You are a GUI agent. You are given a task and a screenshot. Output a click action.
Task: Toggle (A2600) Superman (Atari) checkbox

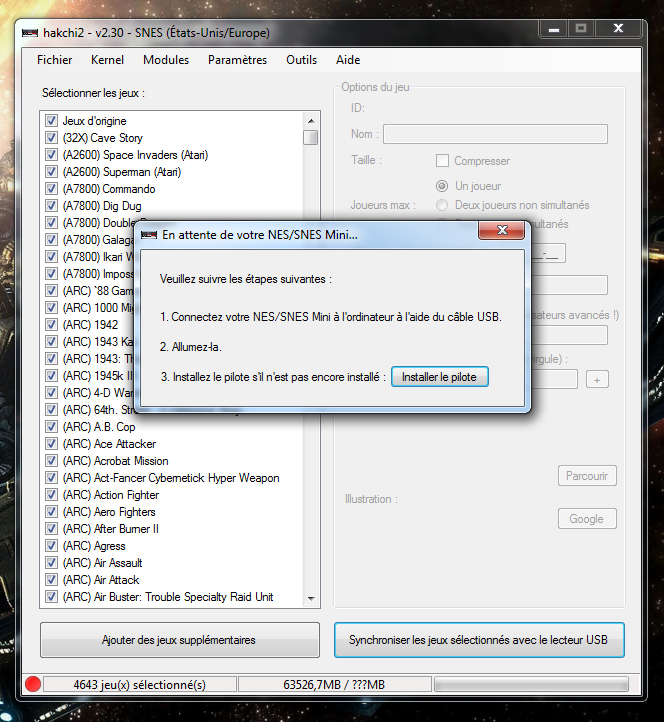point(51,172)
